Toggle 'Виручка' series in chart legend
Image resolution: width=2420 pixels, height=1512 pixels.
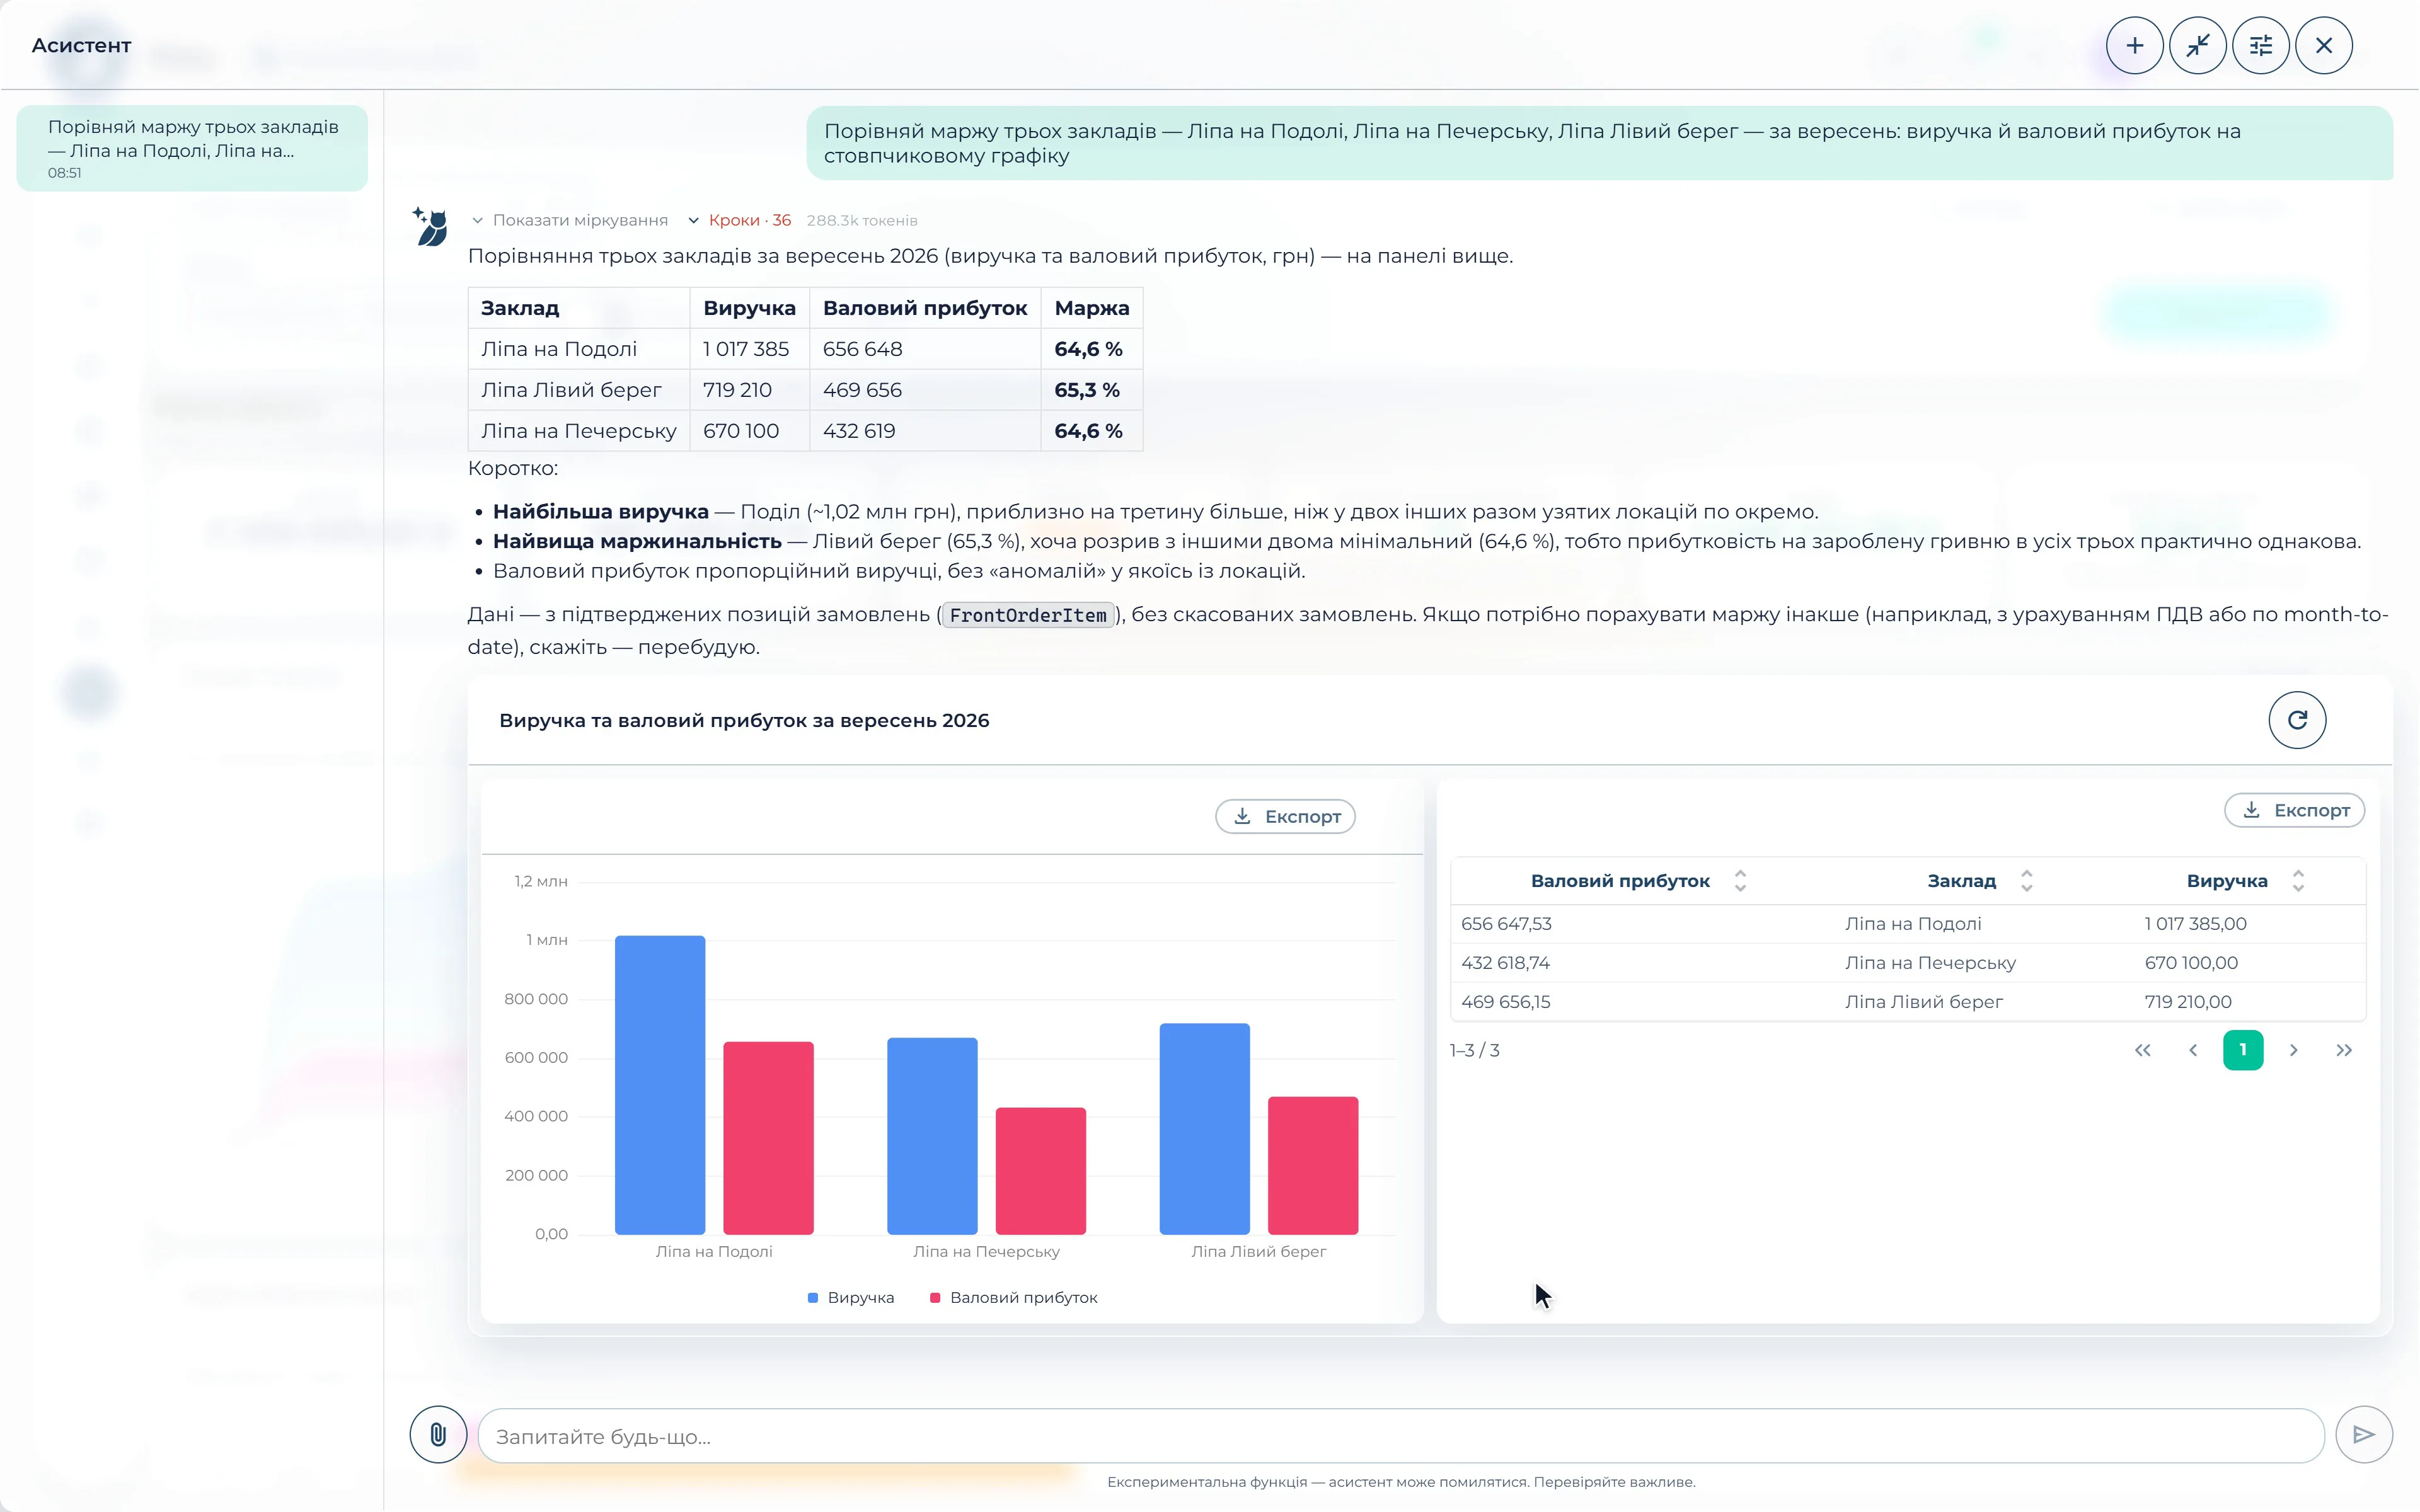point(851,1297)
